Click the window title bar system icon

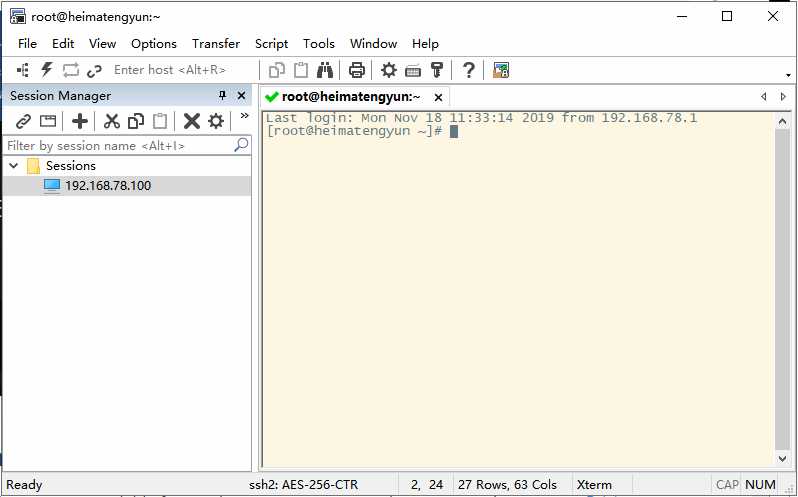click(17, 16)
